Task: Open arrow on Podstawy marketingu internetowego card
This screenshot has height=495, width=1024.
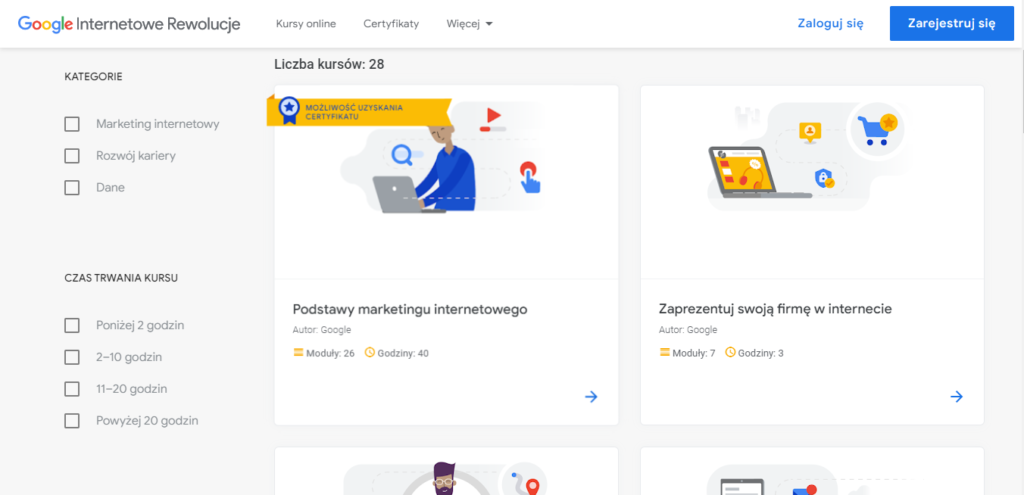Action: click(591, 396)
